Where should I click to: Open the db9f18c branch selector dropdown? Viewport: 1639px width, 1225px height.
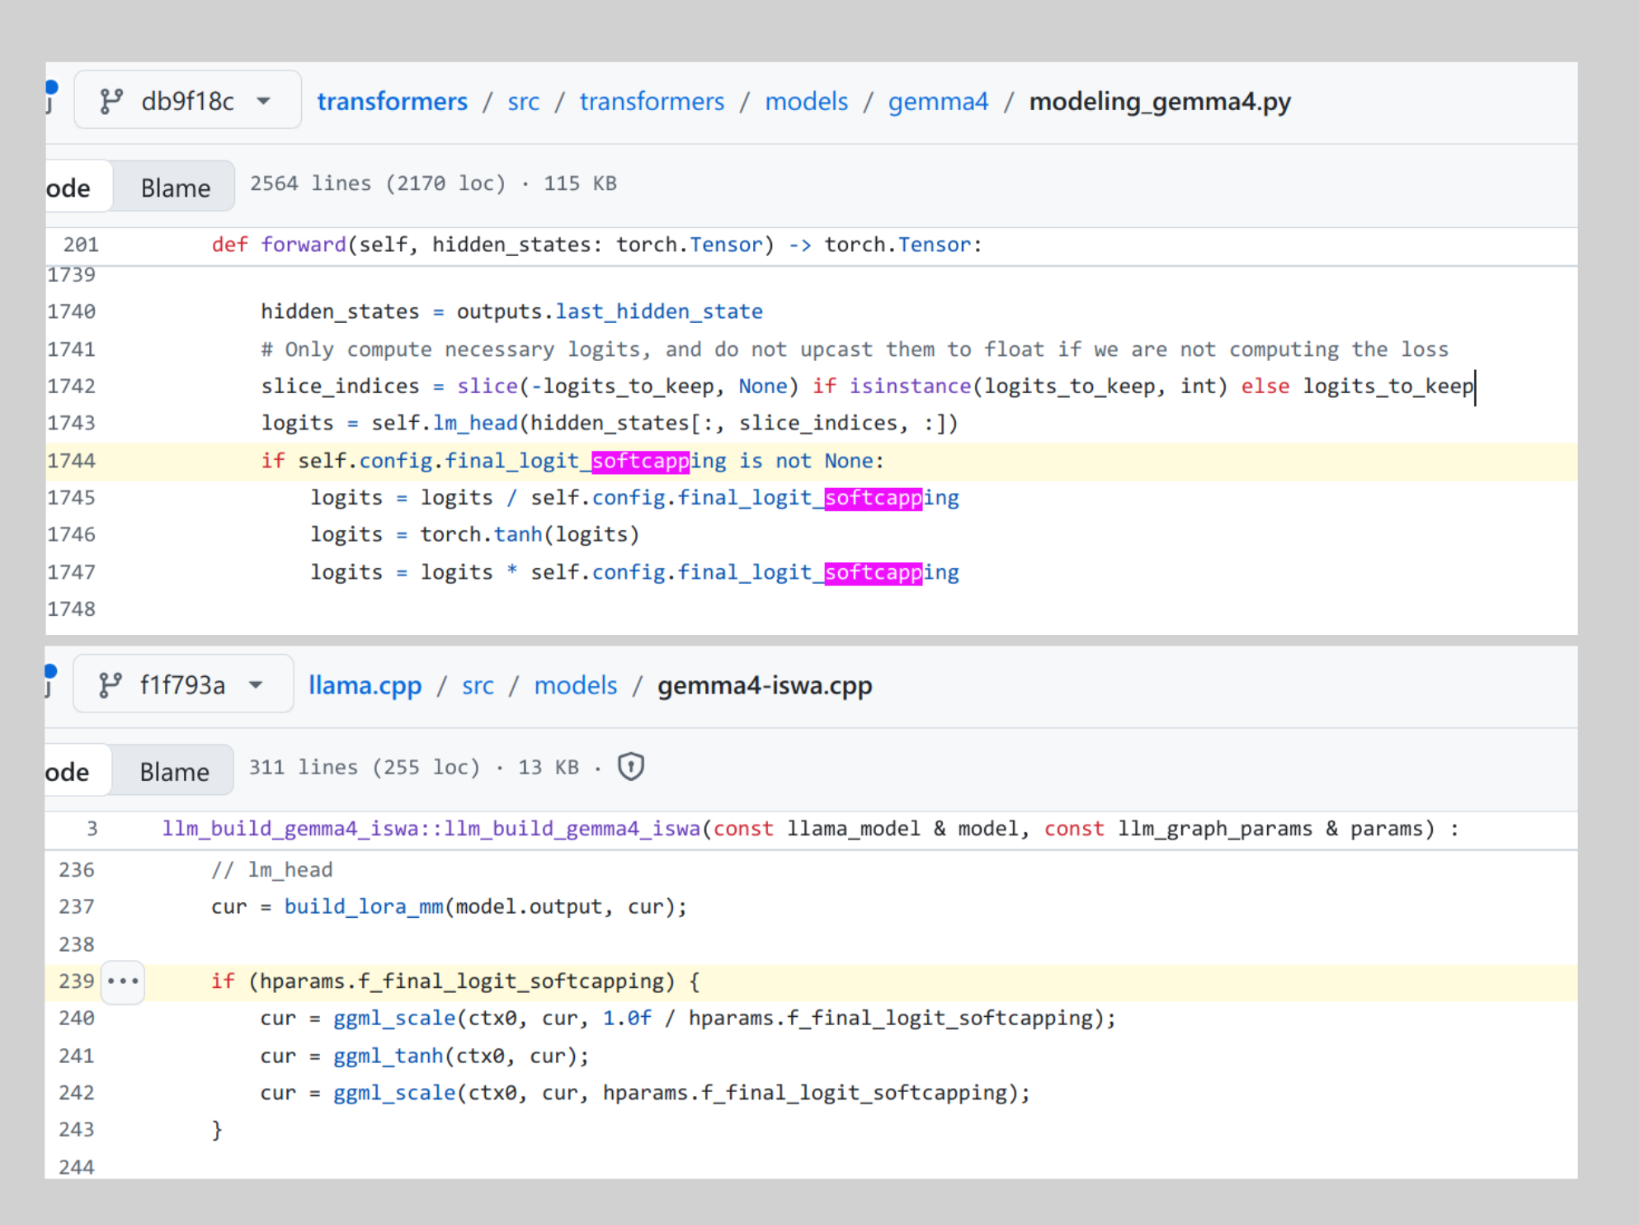pos(188,100)
